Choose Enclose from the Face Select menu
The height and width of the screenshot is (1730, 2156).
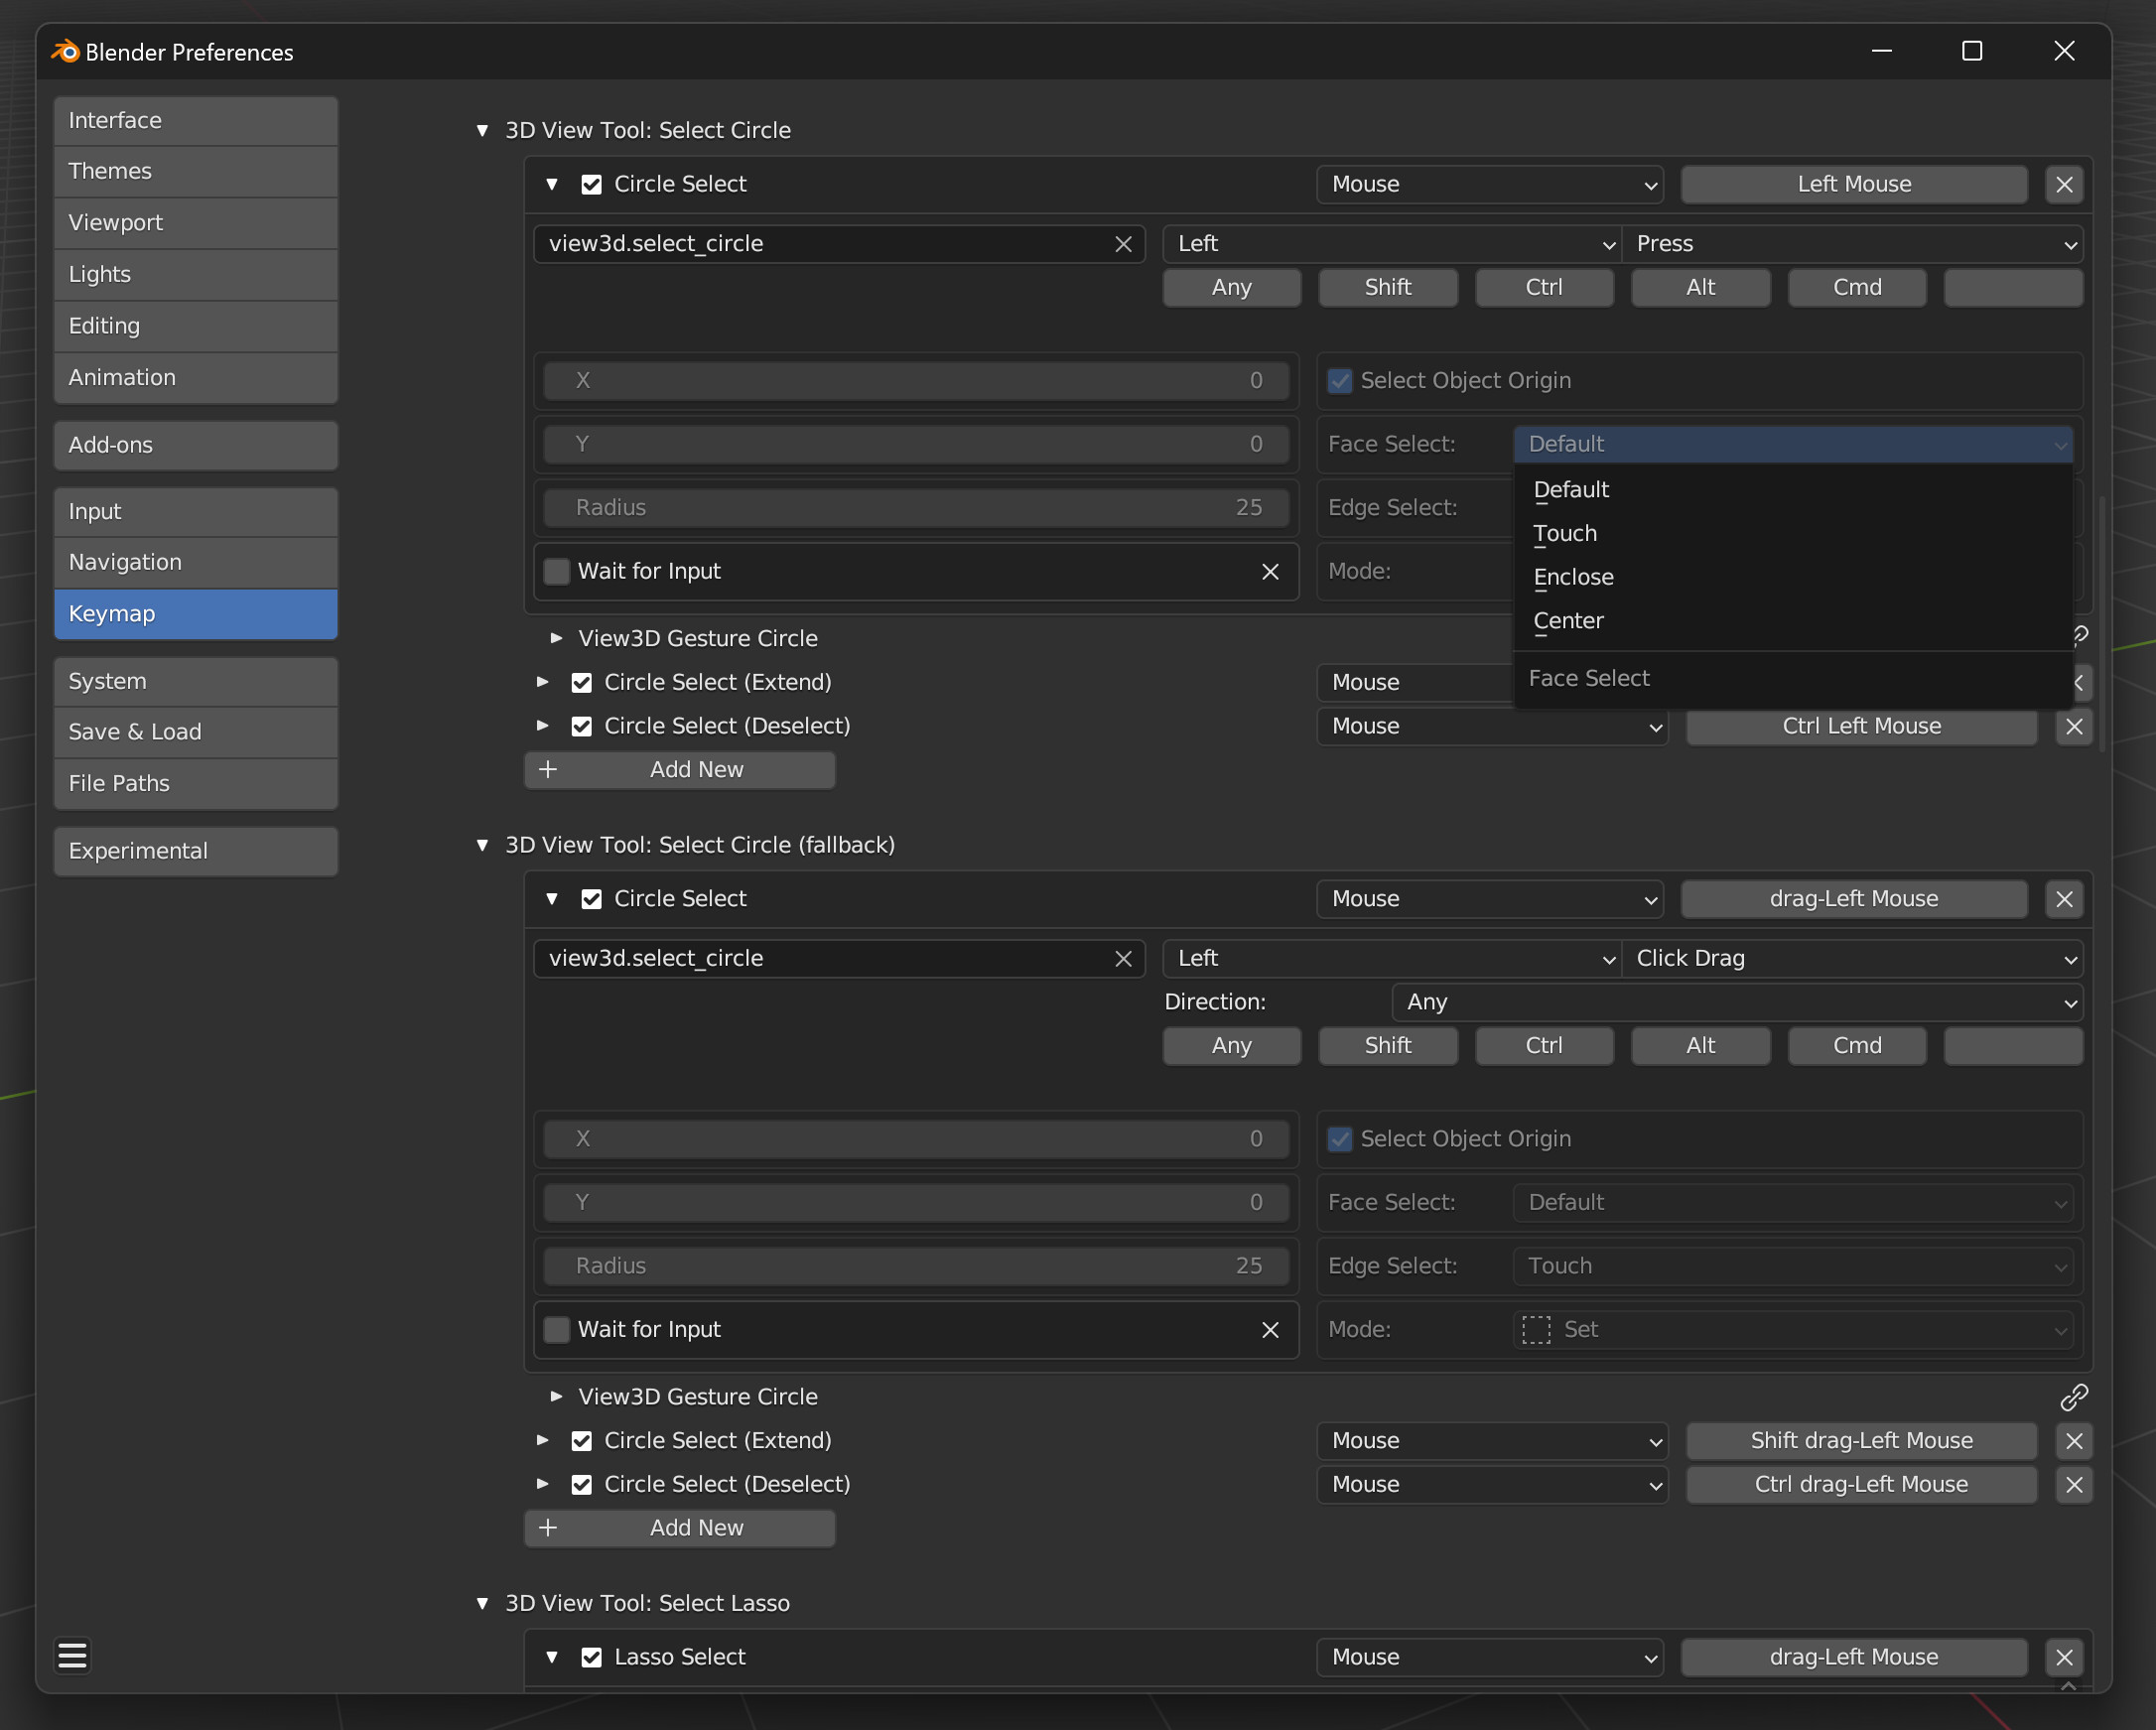1573,577
